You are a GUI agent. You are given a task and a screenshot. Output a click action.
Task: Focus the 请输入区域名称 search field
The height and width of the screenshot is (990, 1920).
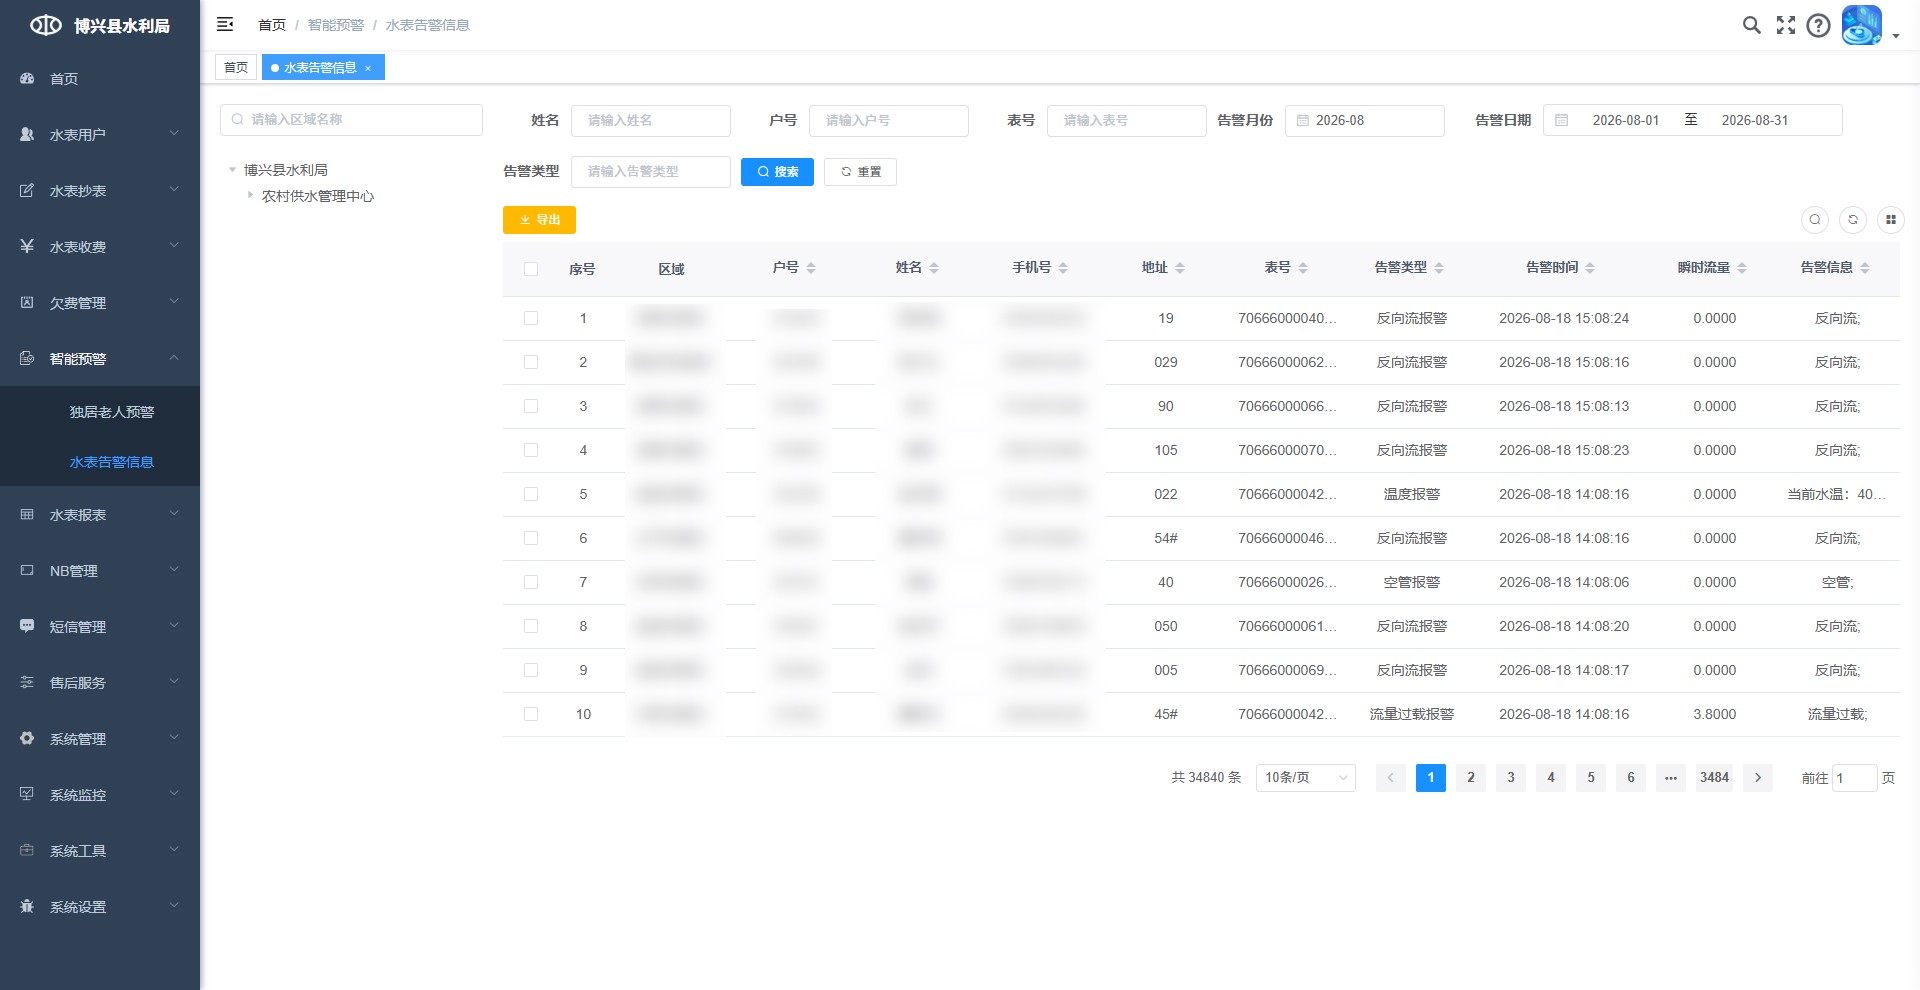click(351, 119)
